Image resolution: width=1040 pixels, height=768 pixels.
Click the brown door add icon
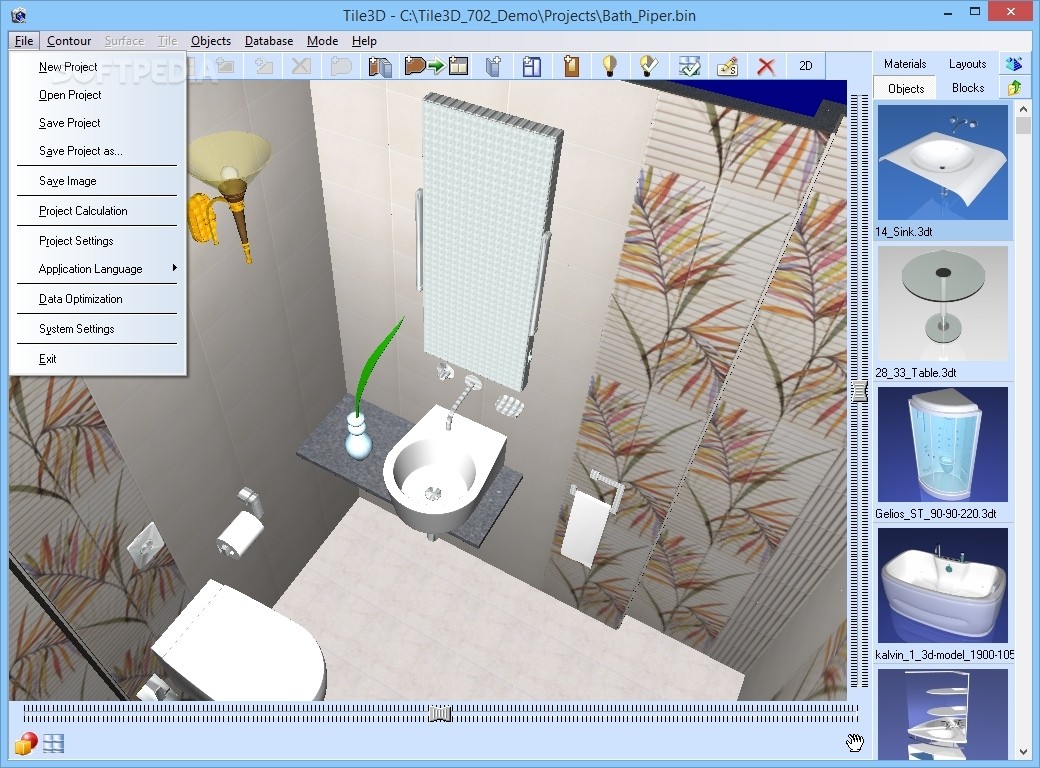[571, 66]
